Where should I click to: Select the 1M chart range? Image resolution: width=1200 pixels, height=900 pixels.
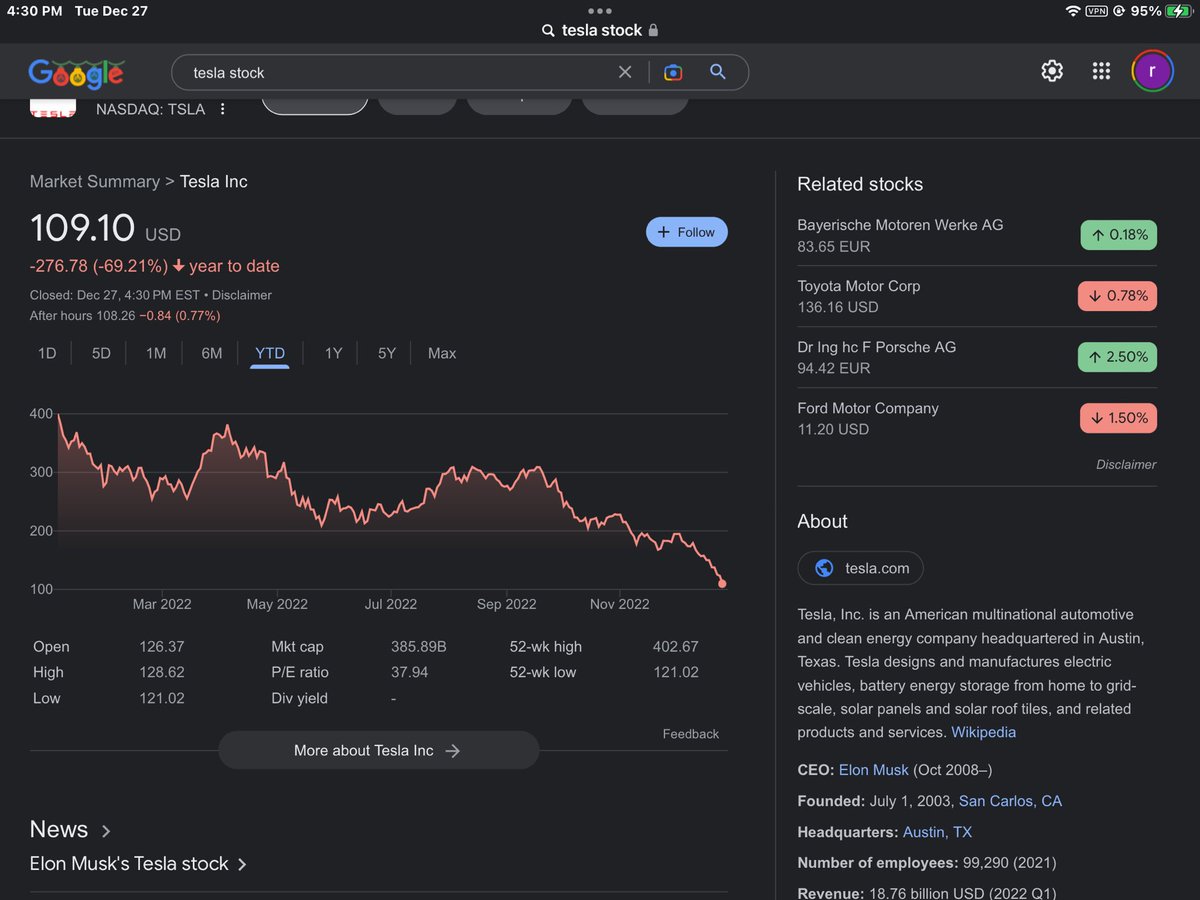[x=156, y=353]
